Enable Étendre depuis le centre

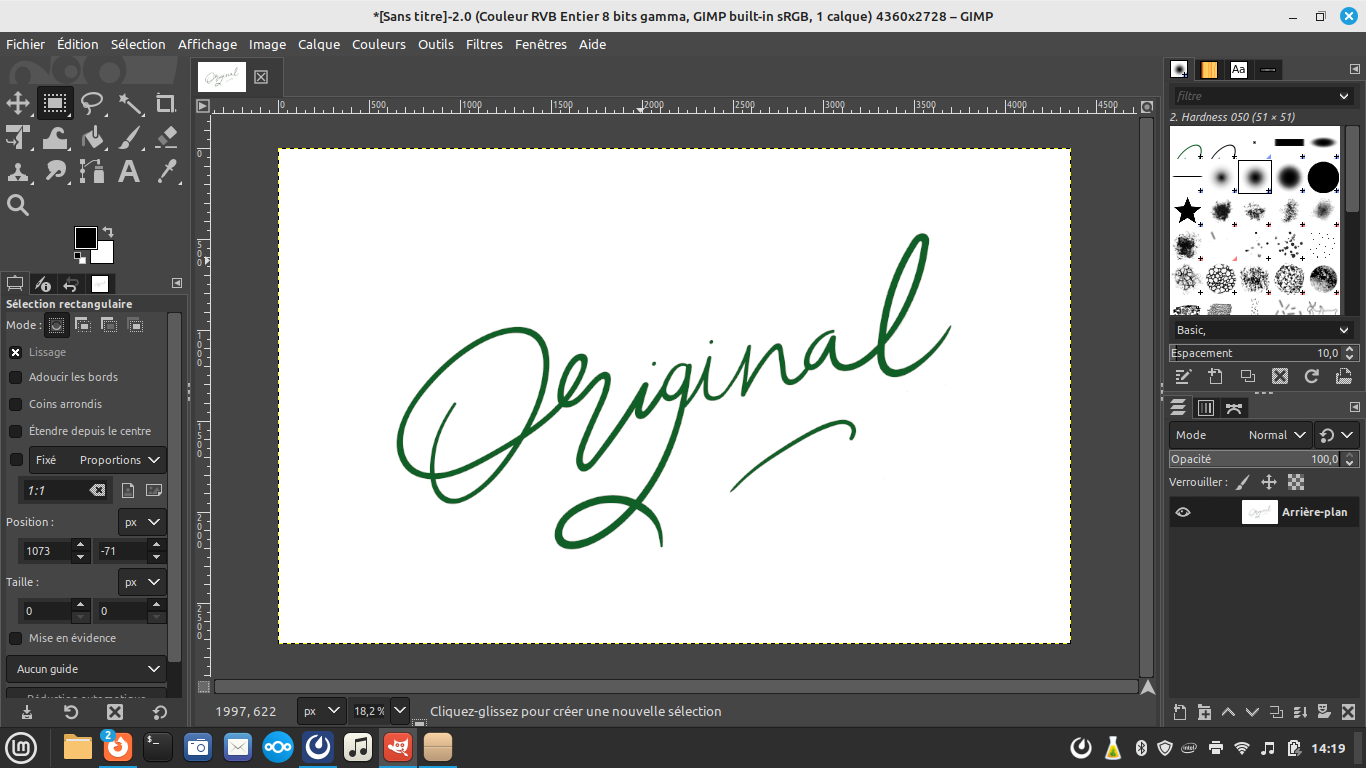pos(16,431)
